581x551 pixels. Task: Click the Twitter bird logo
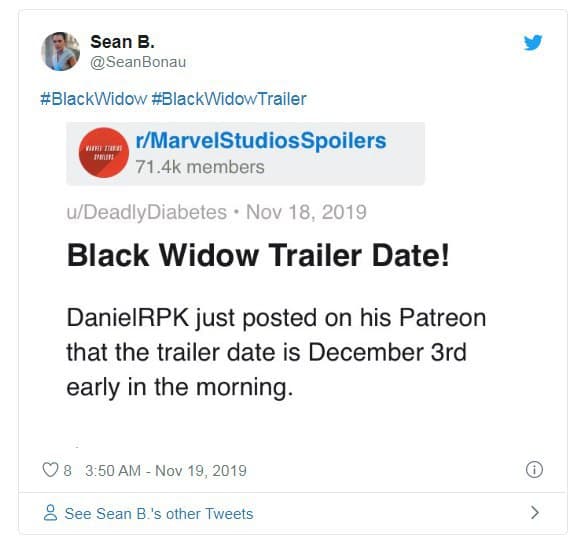tap(533, 42)
